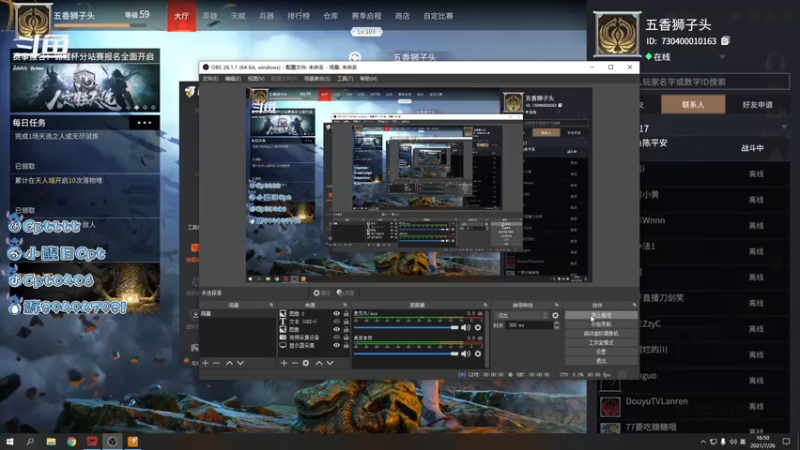Open the 每日任务 more options button
Image resolution: width=800 pixels, height=450 pixels.
(x=144, y=122)
